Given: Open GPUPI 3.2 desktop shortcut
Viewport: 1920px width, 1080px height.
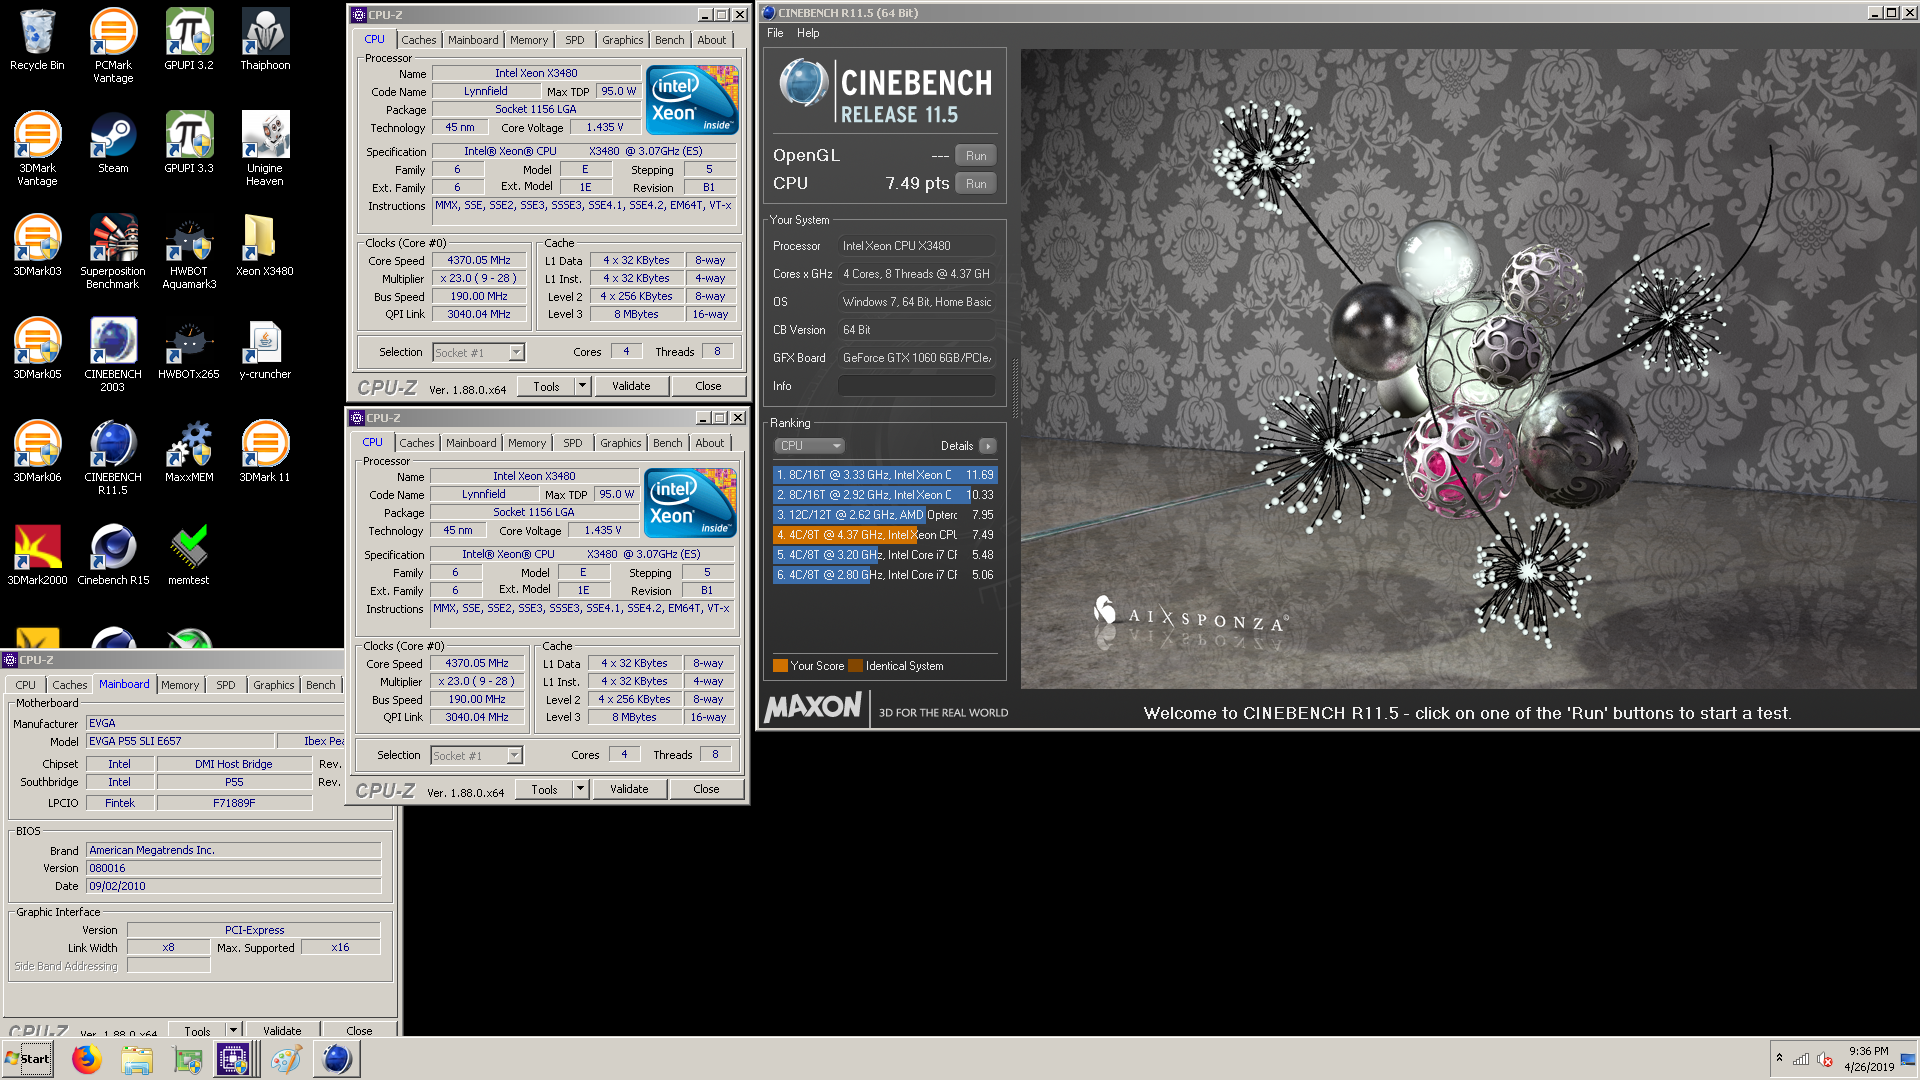Looking at the screenshot, I should click(x=189, y=40).
